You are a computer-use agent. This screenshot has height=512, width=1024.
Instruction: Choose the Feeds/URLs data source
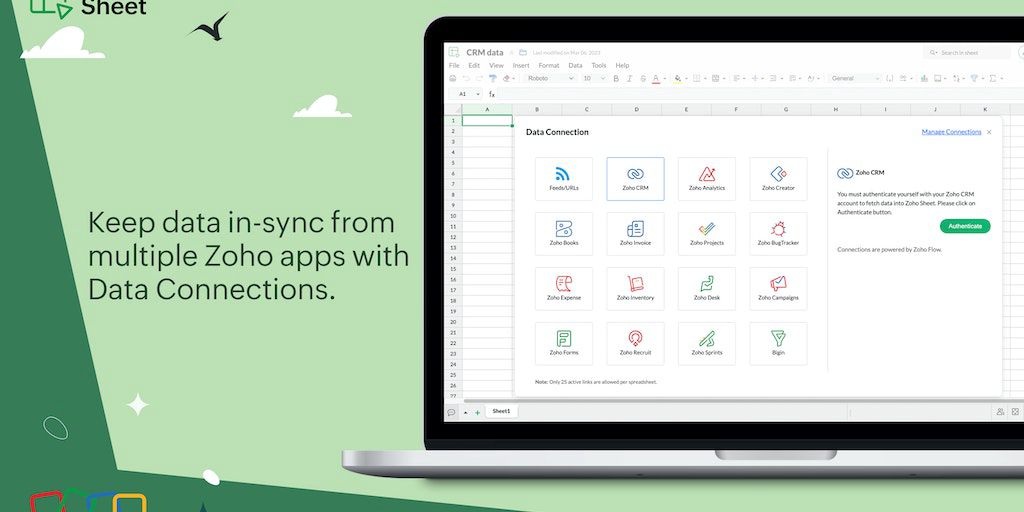click(x=563, y=178)
